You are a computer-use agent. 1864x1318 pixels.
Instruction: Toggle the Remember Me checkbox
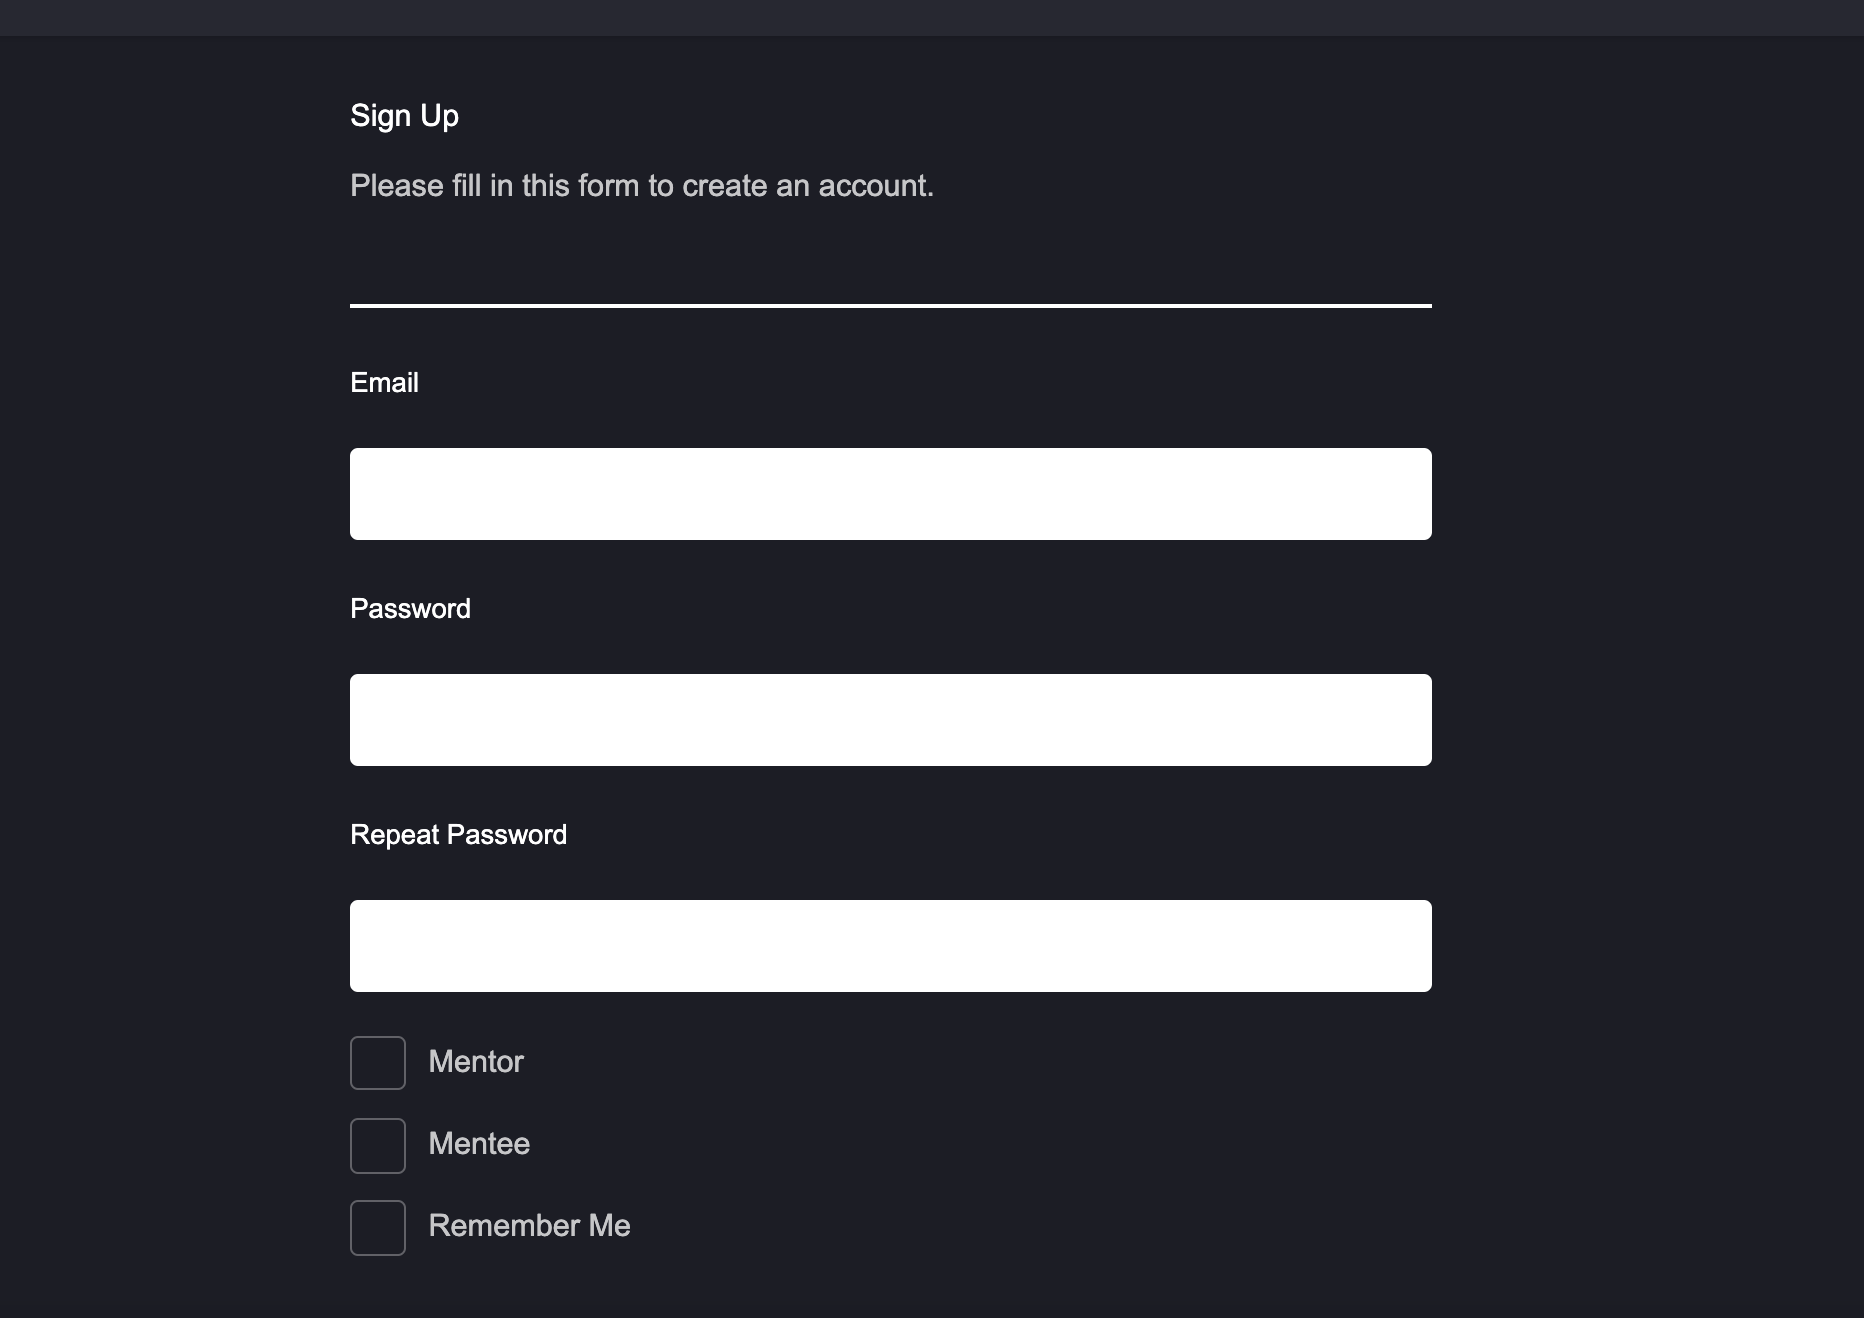[x=378, y=1227]
